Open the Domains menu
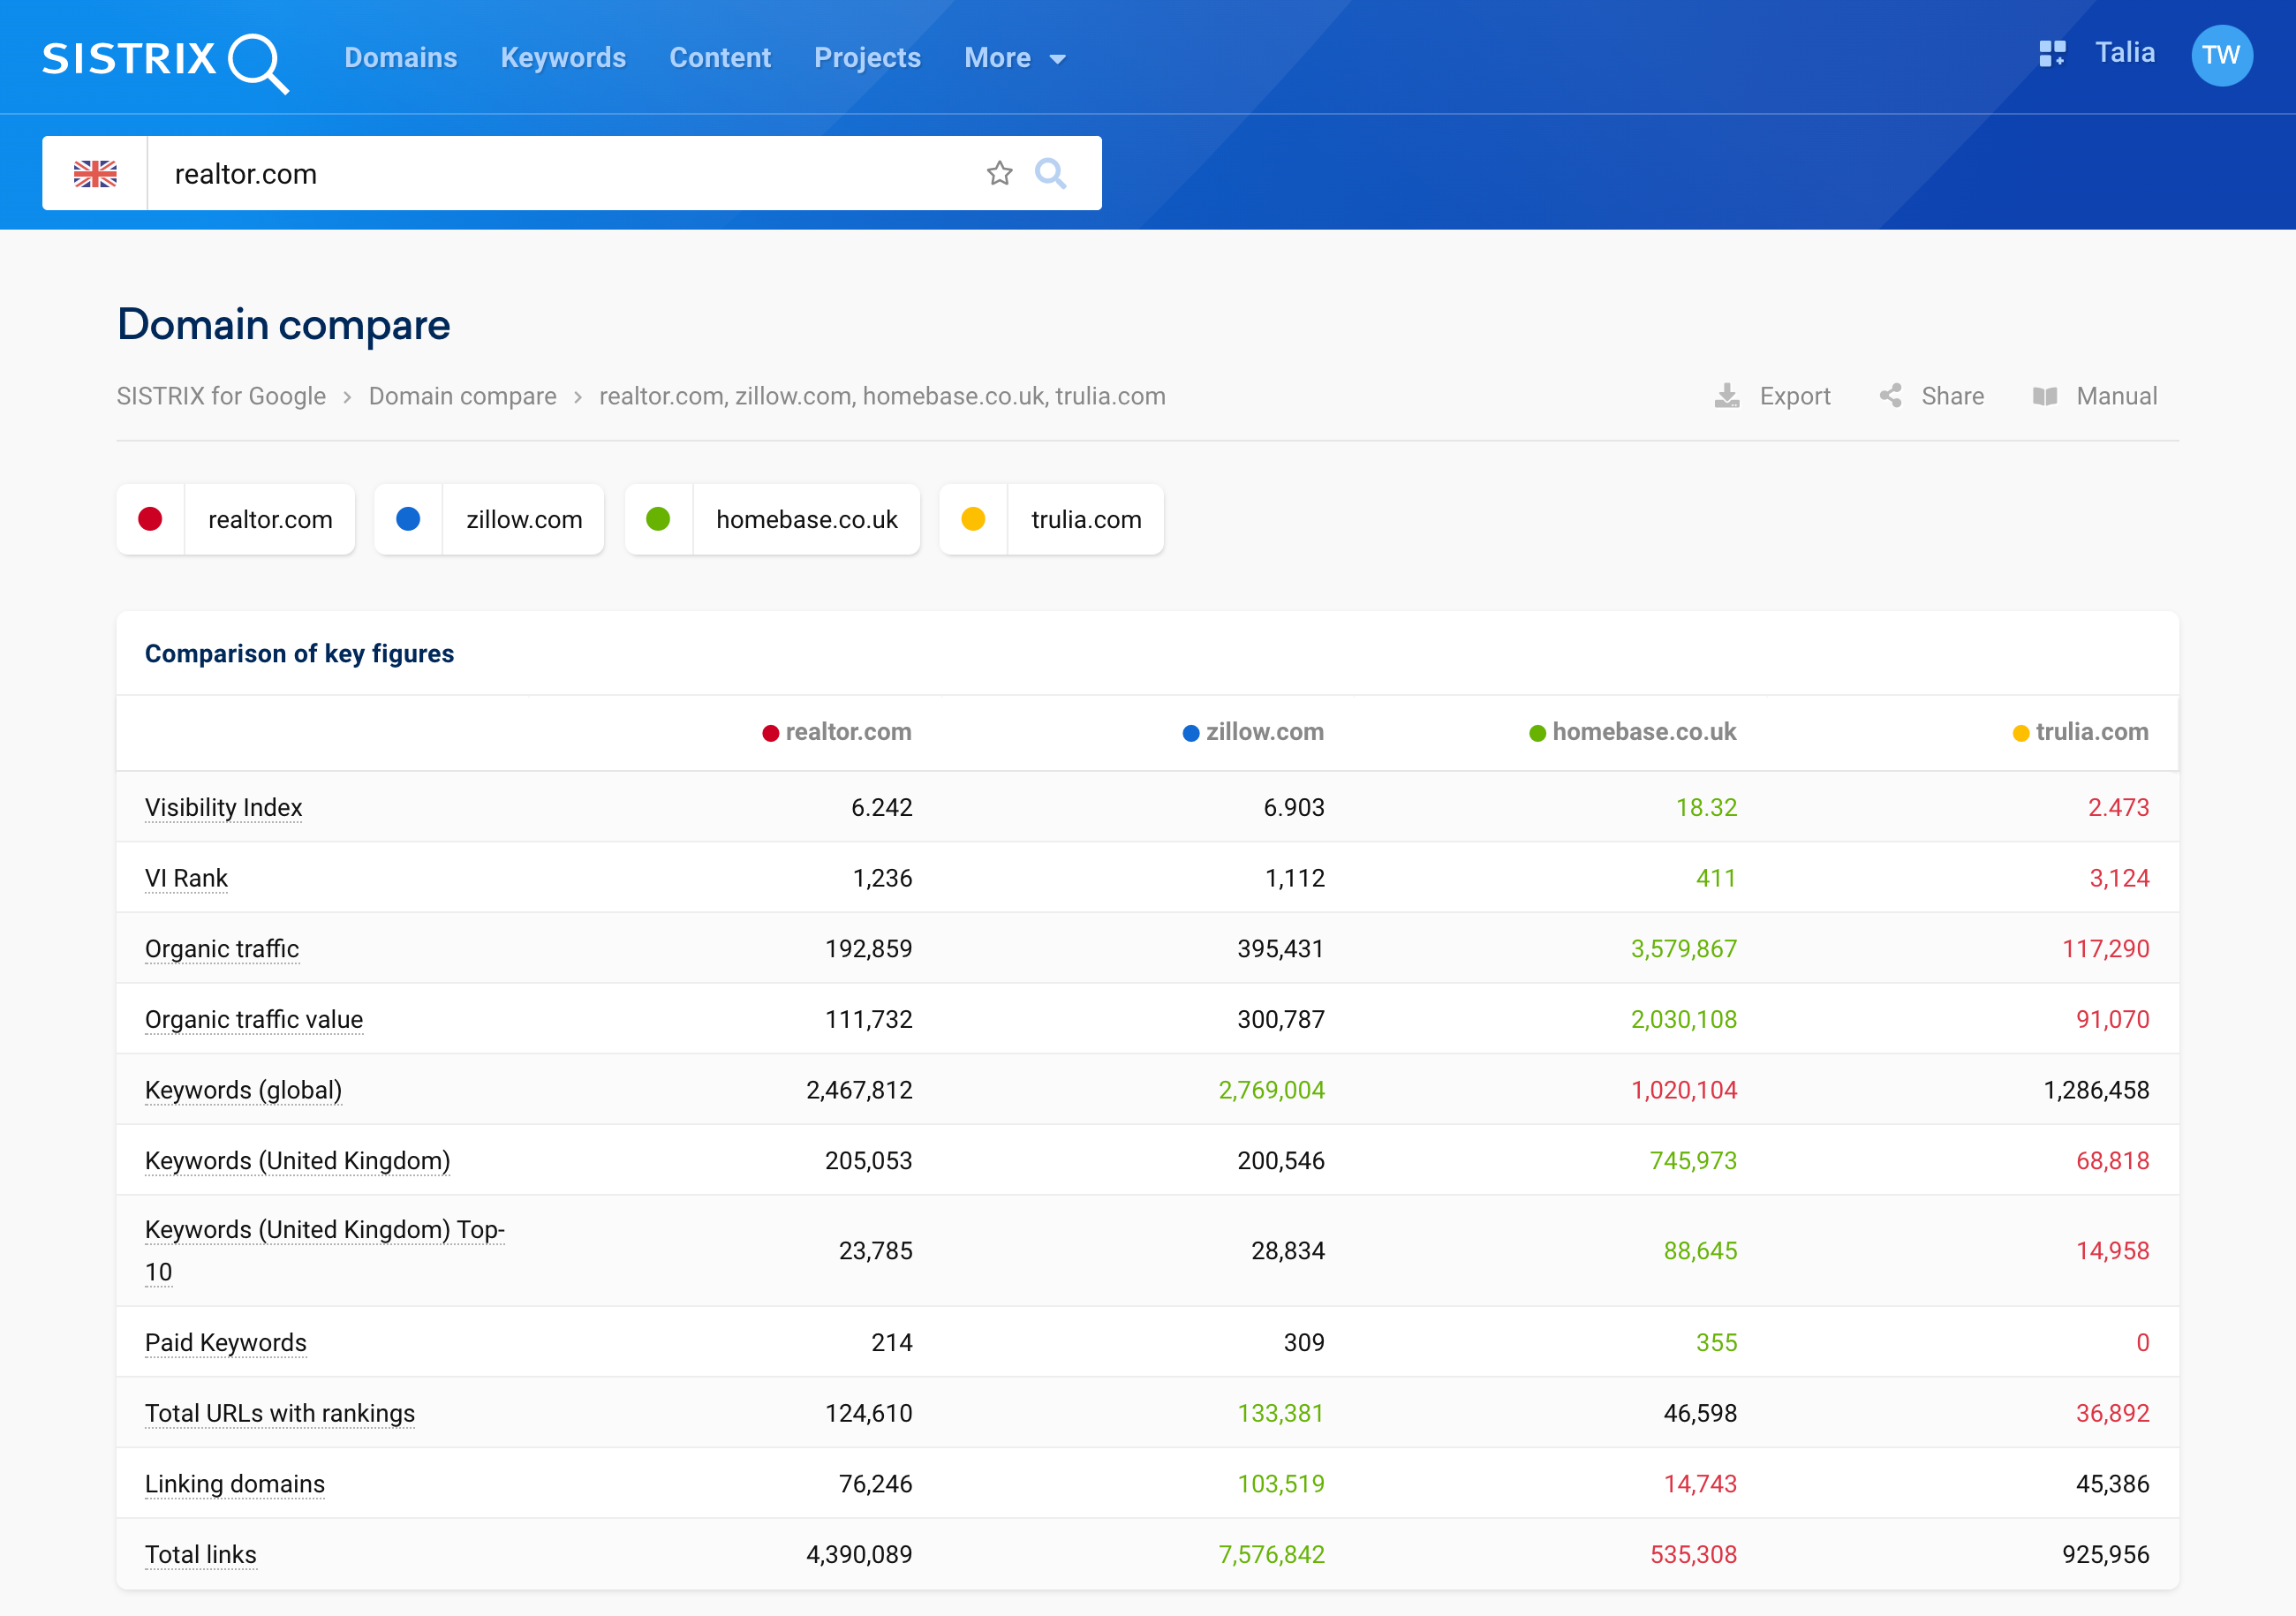Screen dimensions: 2296x1616 pyautogui.click(x=401, y=58)
